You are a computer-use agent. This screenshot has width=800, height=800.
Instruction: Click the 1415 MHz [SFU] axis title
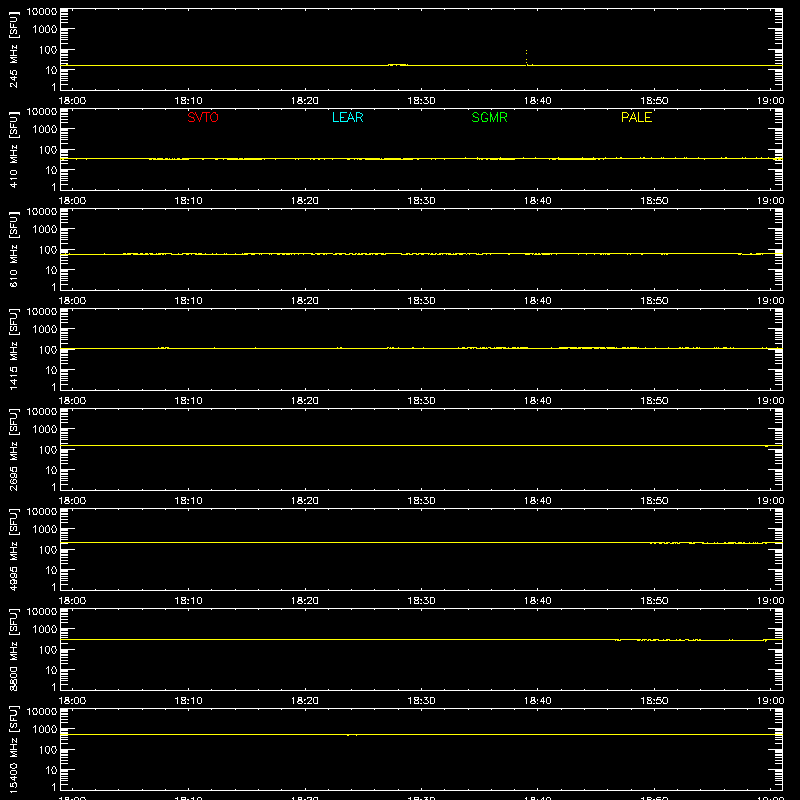[13, 349]
